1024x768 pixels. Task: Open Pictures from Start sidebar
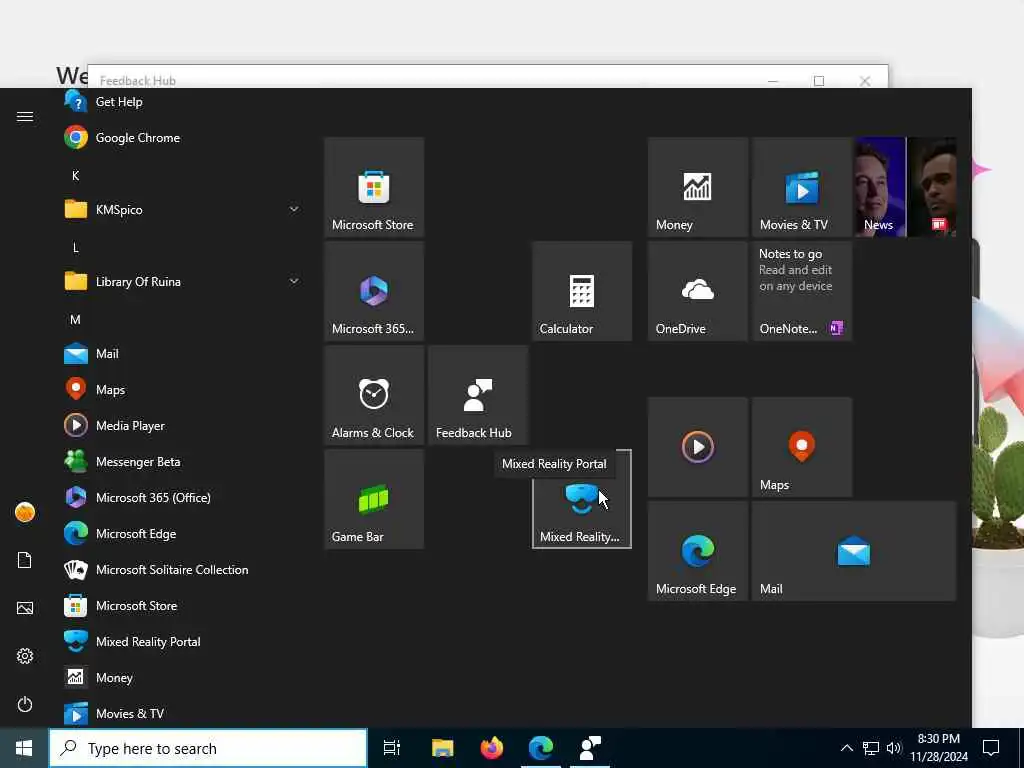point(25,608)
